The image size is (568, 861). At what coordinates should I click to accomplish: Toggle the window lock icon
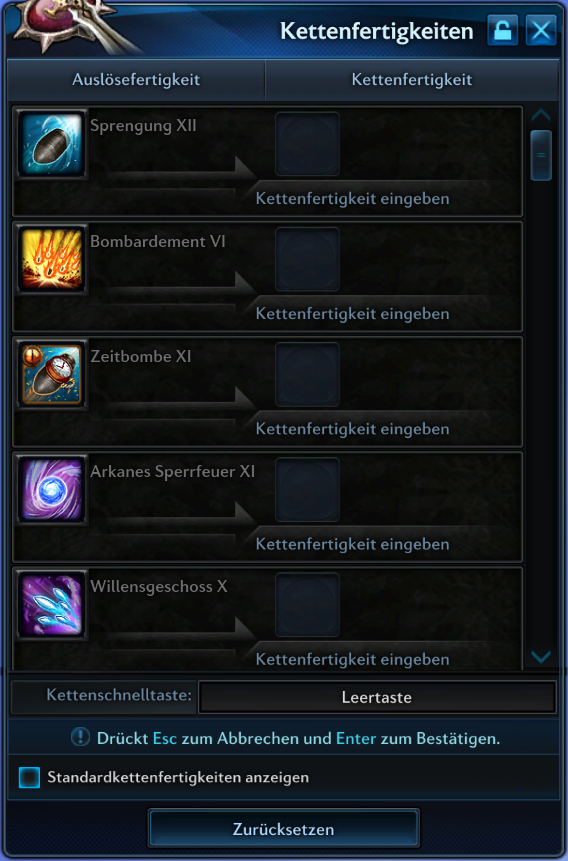pos(503,30)
